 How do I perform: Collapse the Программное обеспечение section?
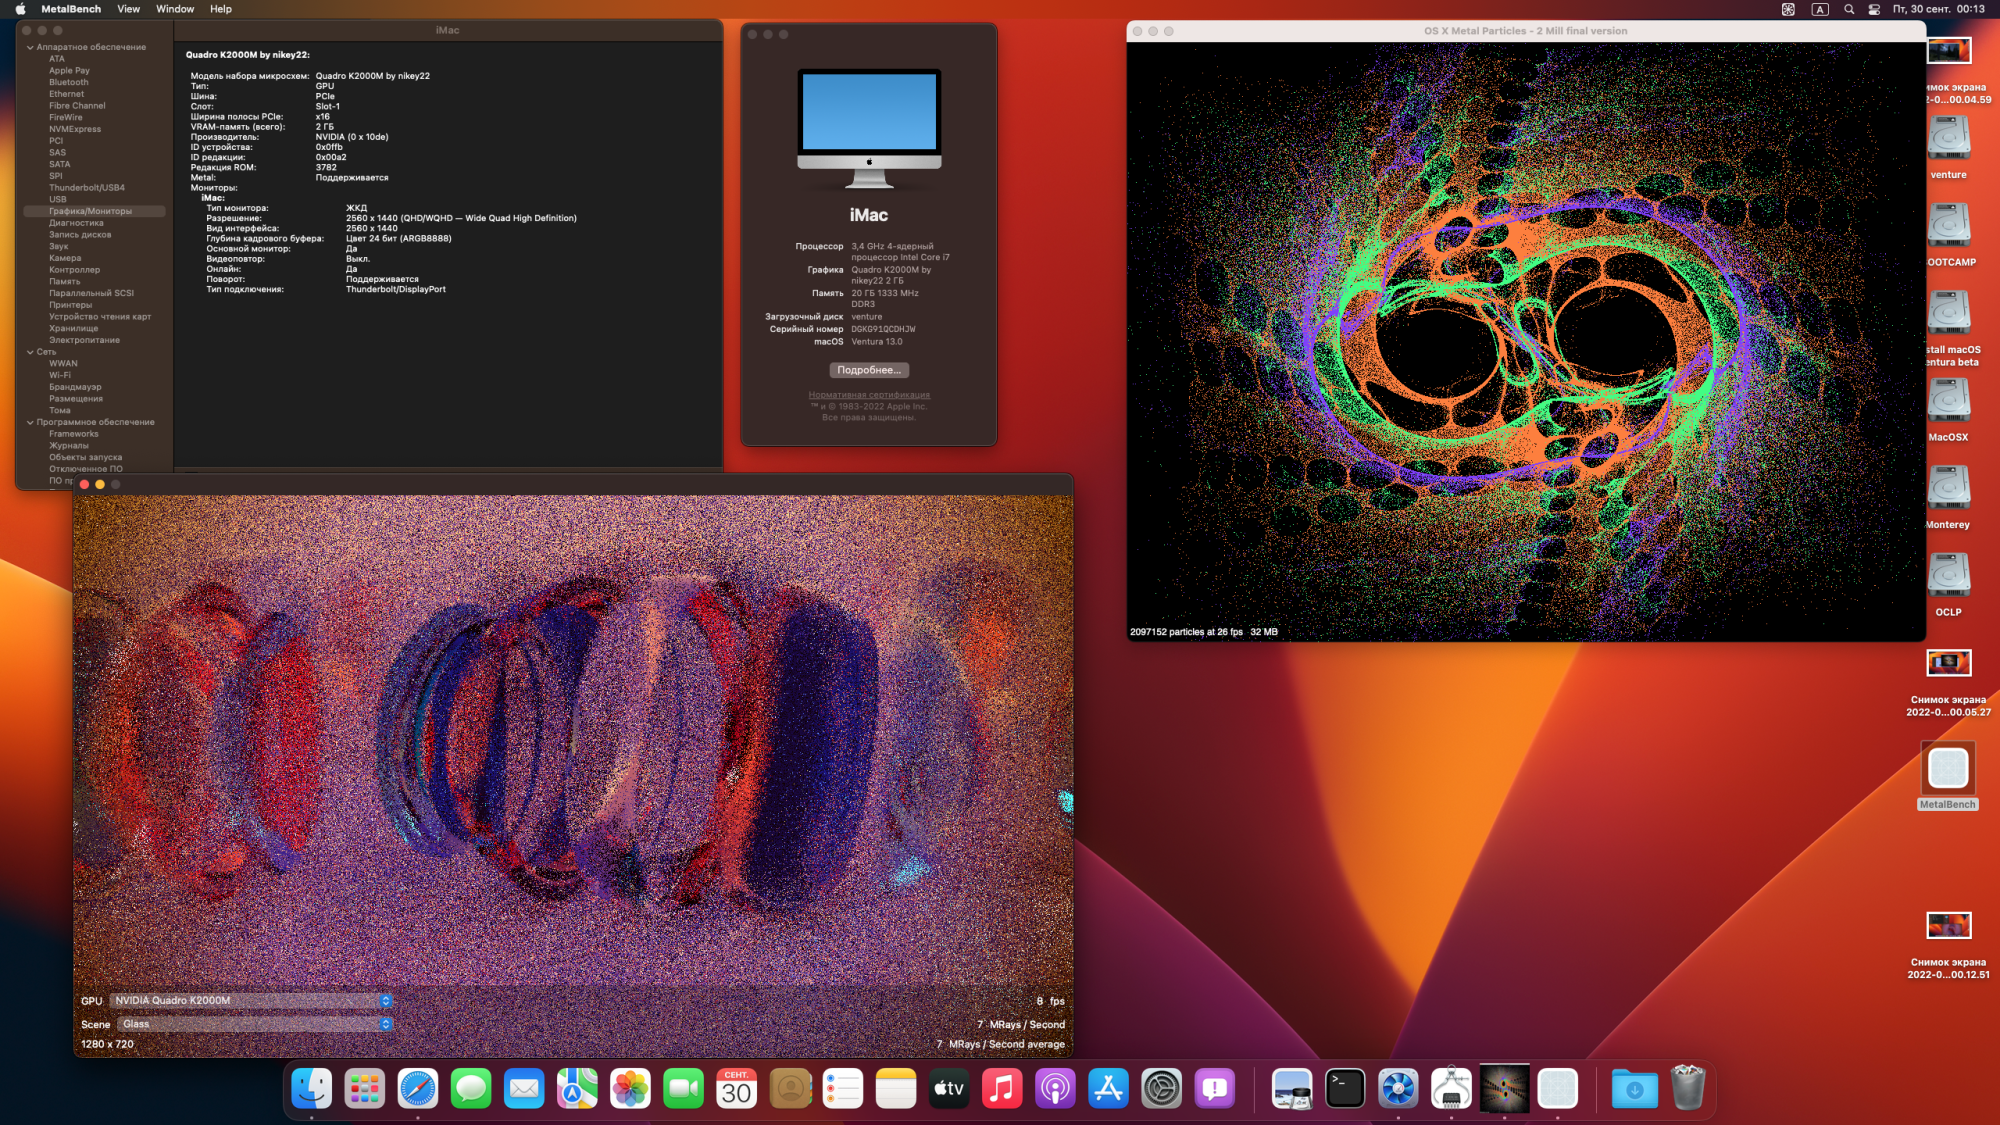coord(30,422)
